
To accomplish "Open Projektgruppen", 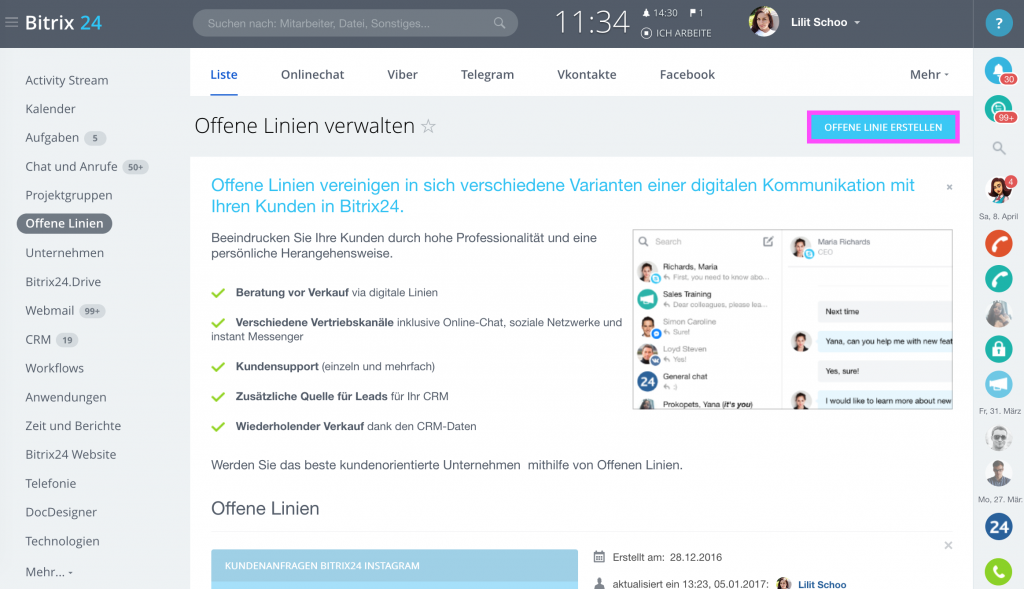I will [69, 195].
